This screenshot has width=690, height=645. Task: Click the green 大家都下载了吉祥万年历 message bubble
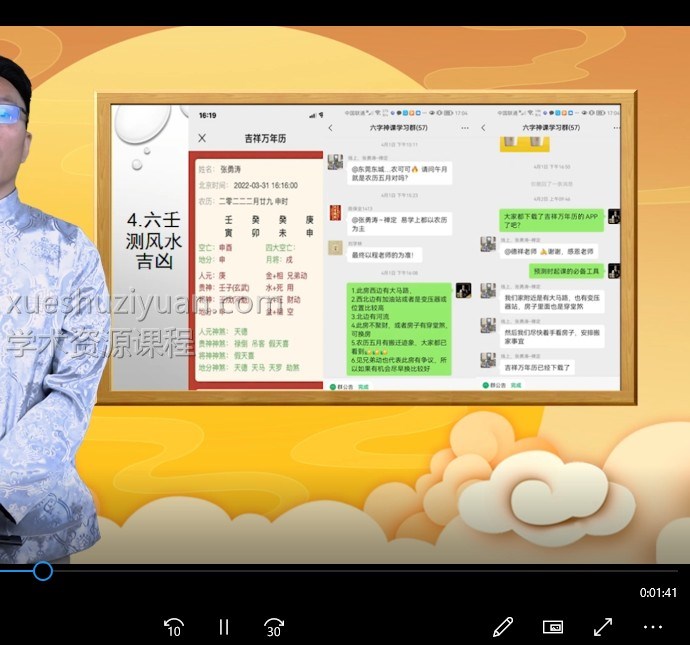[551, 219]
